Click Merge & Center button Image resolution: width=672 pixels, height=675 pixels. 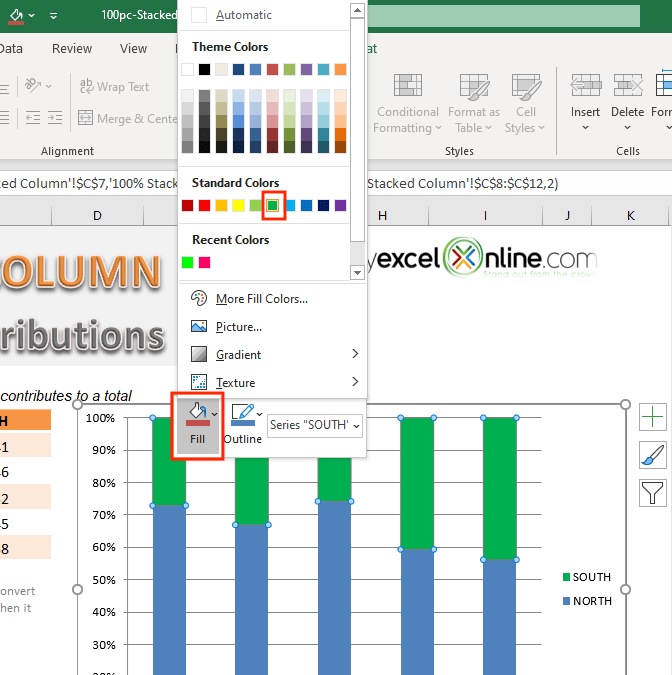[x=128, y=118]
